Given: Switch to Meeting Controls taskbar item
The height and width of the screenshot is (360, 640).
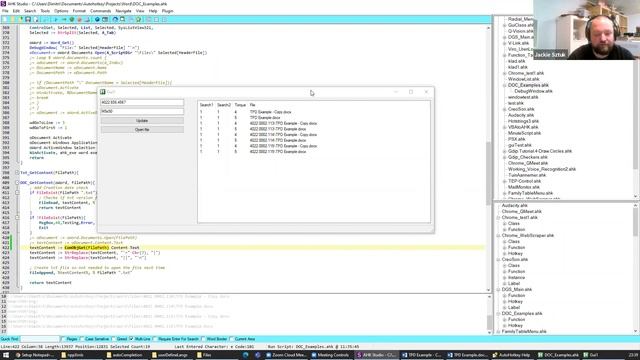Looking at the screenshot, I should (331, 355).
